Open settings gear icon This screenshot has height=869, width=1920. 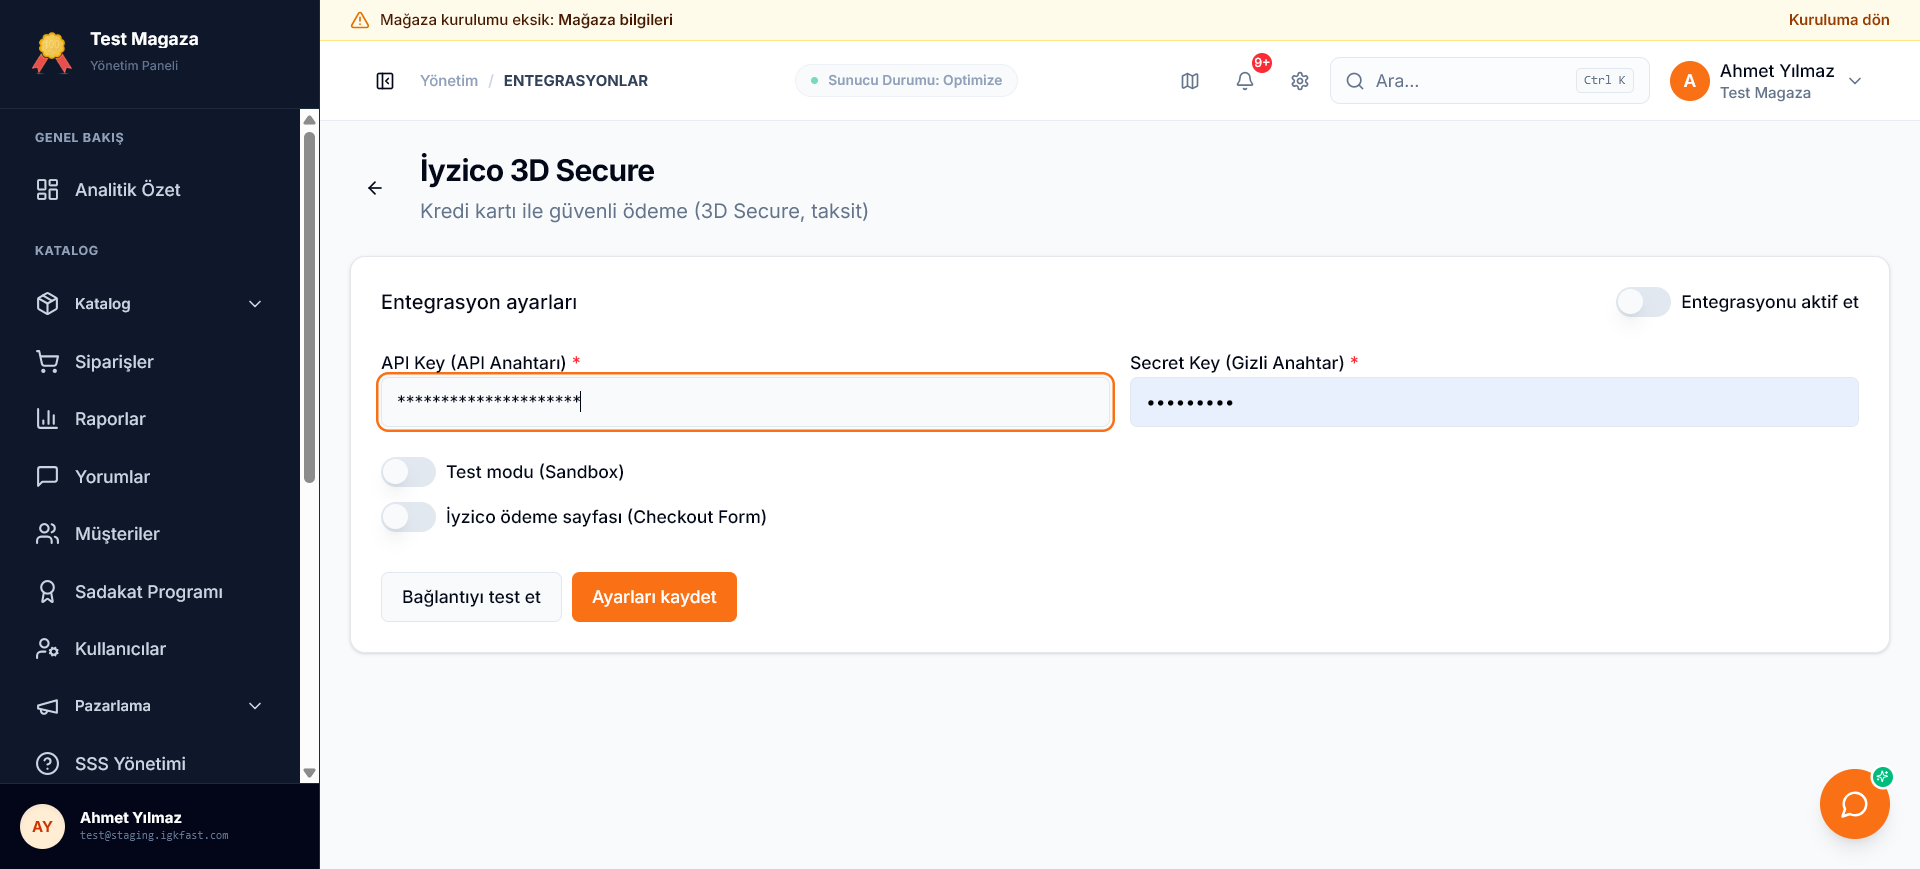(x=1300, y=81)
